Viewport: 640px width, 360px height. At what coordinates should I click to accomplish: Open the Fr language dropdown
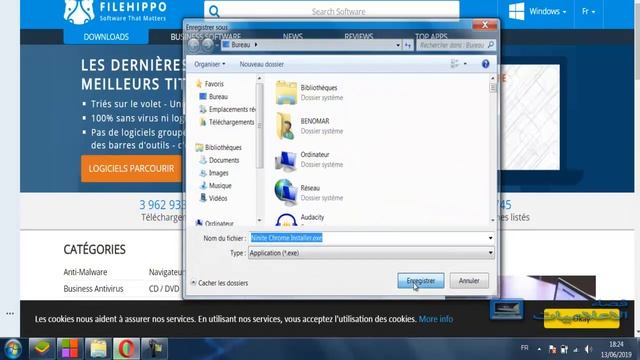tap(588, 11)
